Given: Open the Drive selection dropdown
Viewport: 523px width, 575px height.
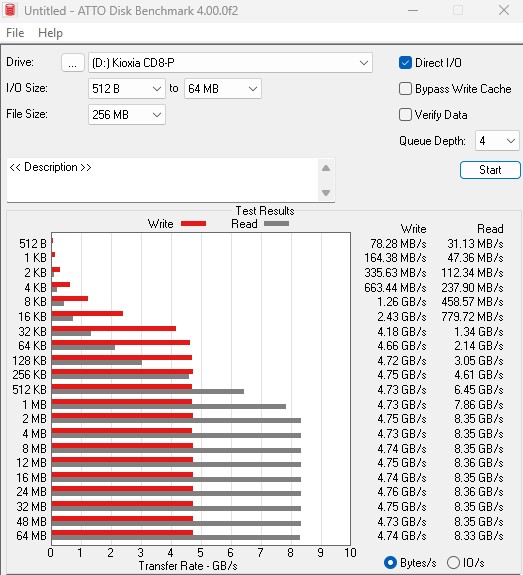Looking at the screenshot, I should click(230, 63).
